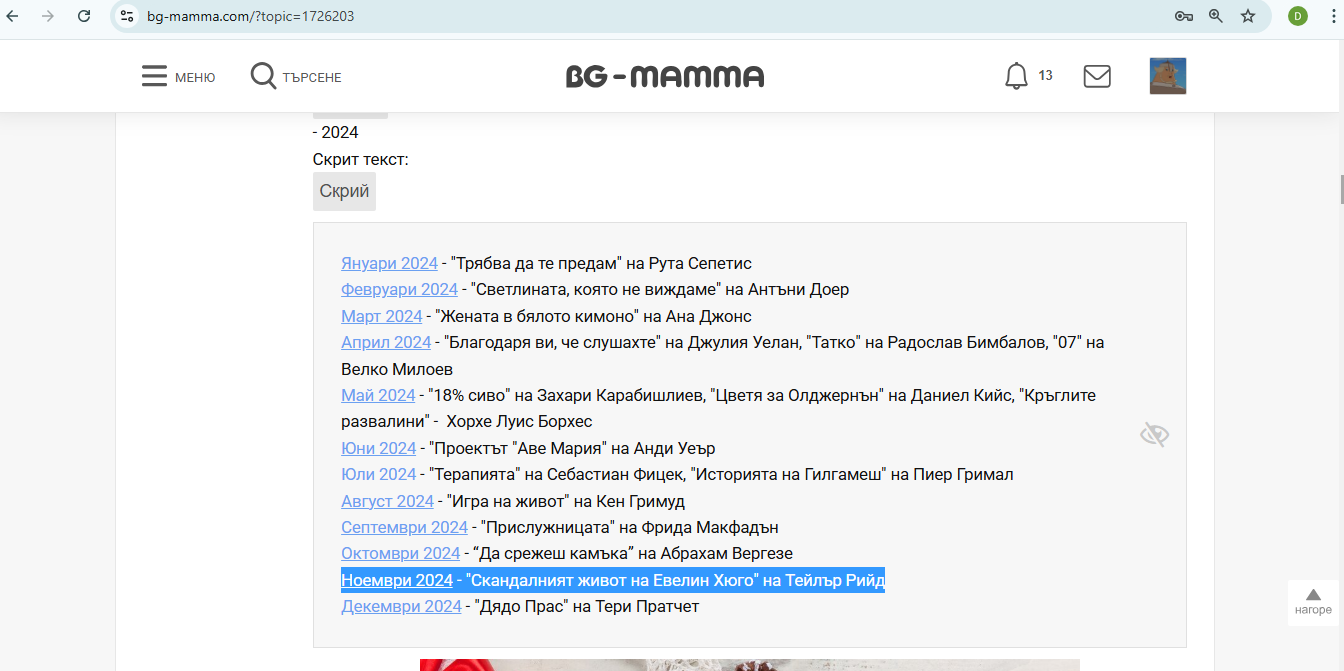Screen dimensions: 1344x671
Task: Open the browser zoom magnifier icon
Action: (1216, 16)
